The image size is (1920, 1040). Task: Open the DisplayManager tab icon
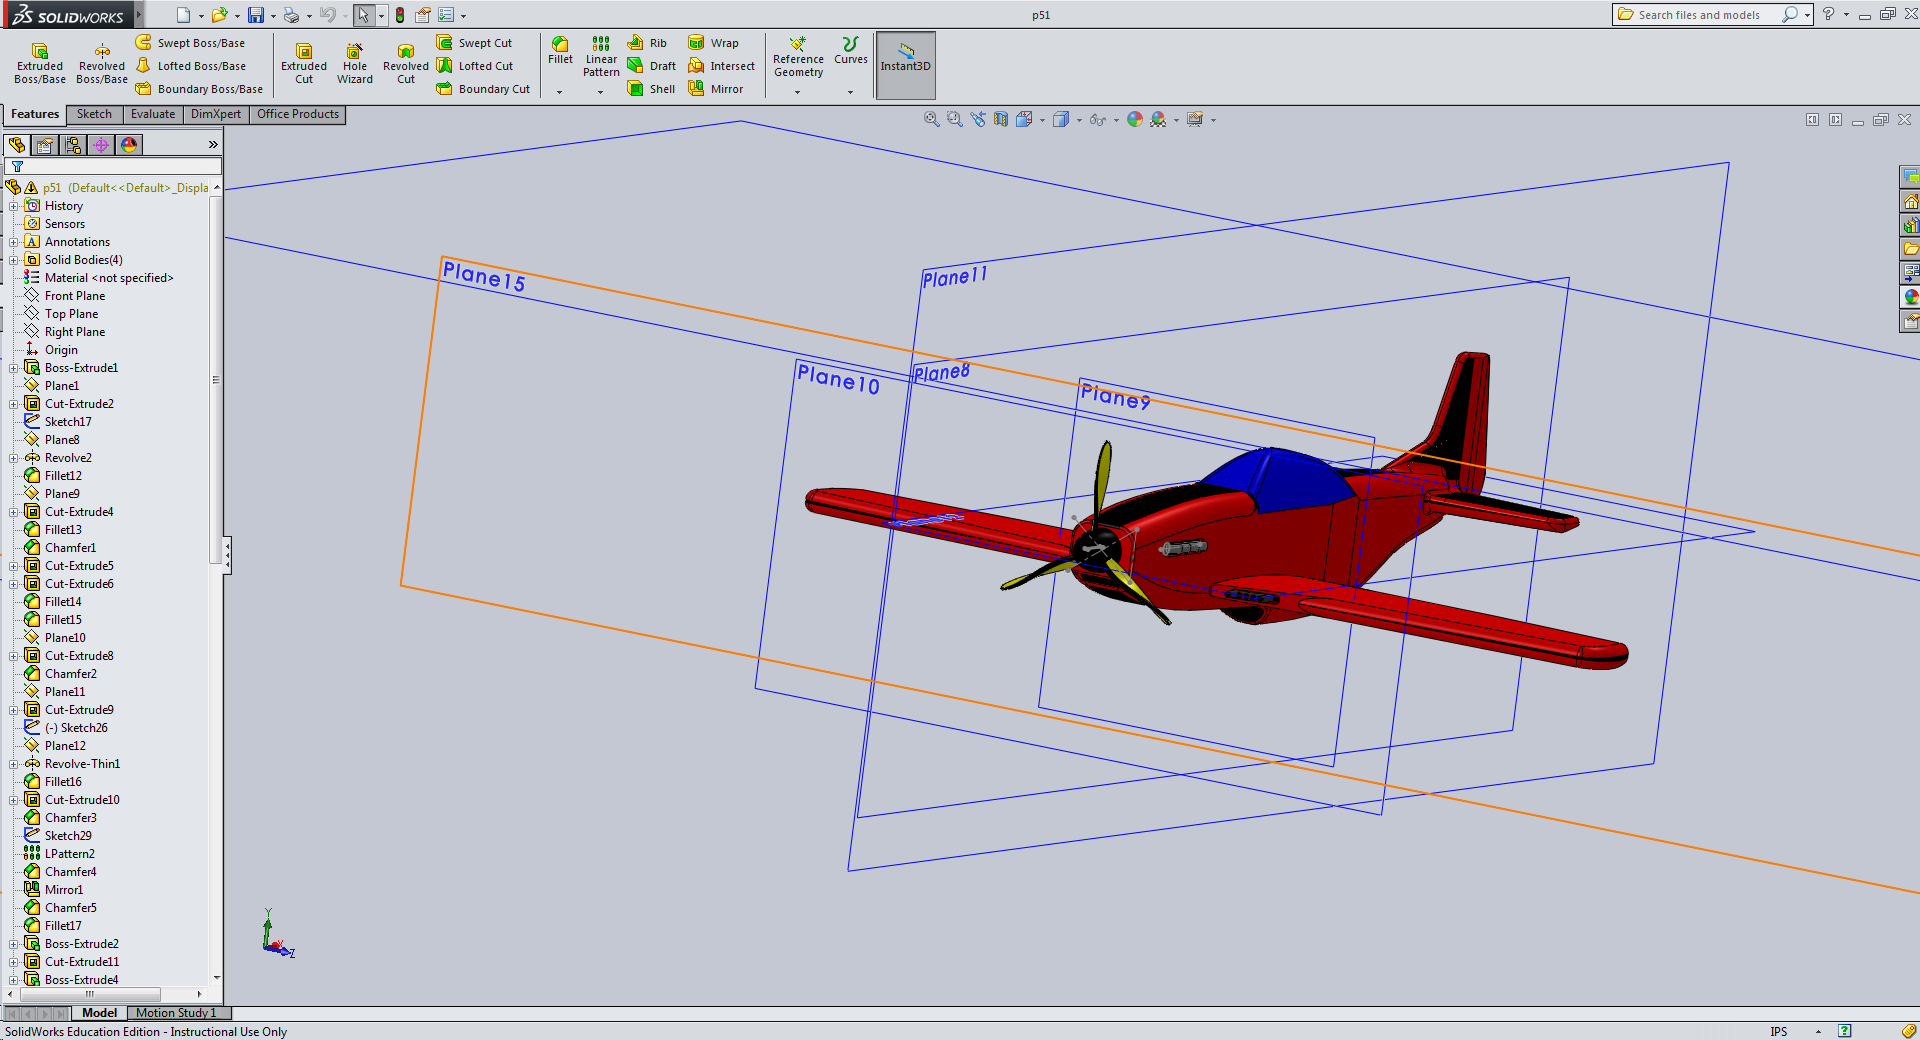(x=129, y=145)
